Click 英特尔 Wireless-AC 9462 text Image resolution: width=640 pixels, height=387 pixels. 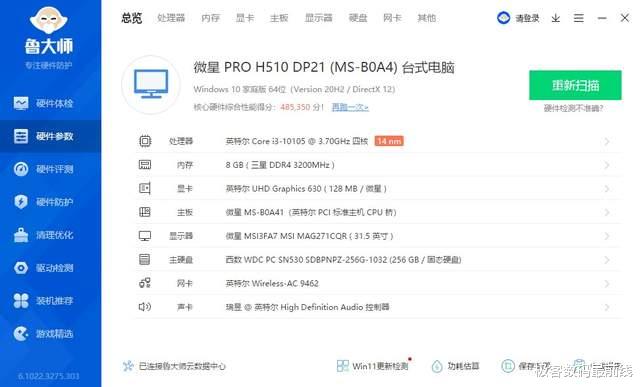[272, 283]
